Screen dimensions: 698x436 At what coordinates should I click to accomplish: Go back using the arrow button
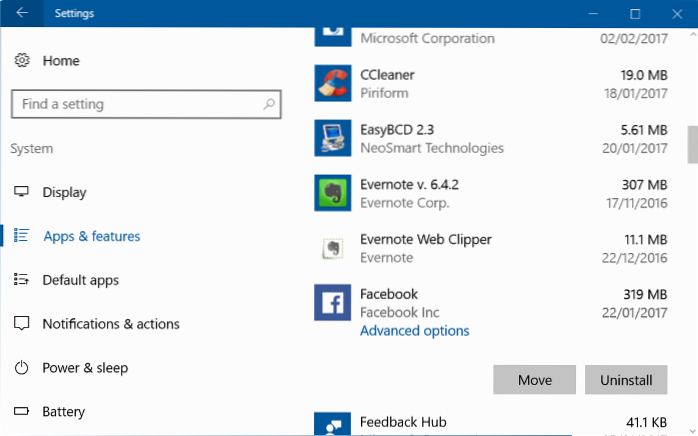22,14
